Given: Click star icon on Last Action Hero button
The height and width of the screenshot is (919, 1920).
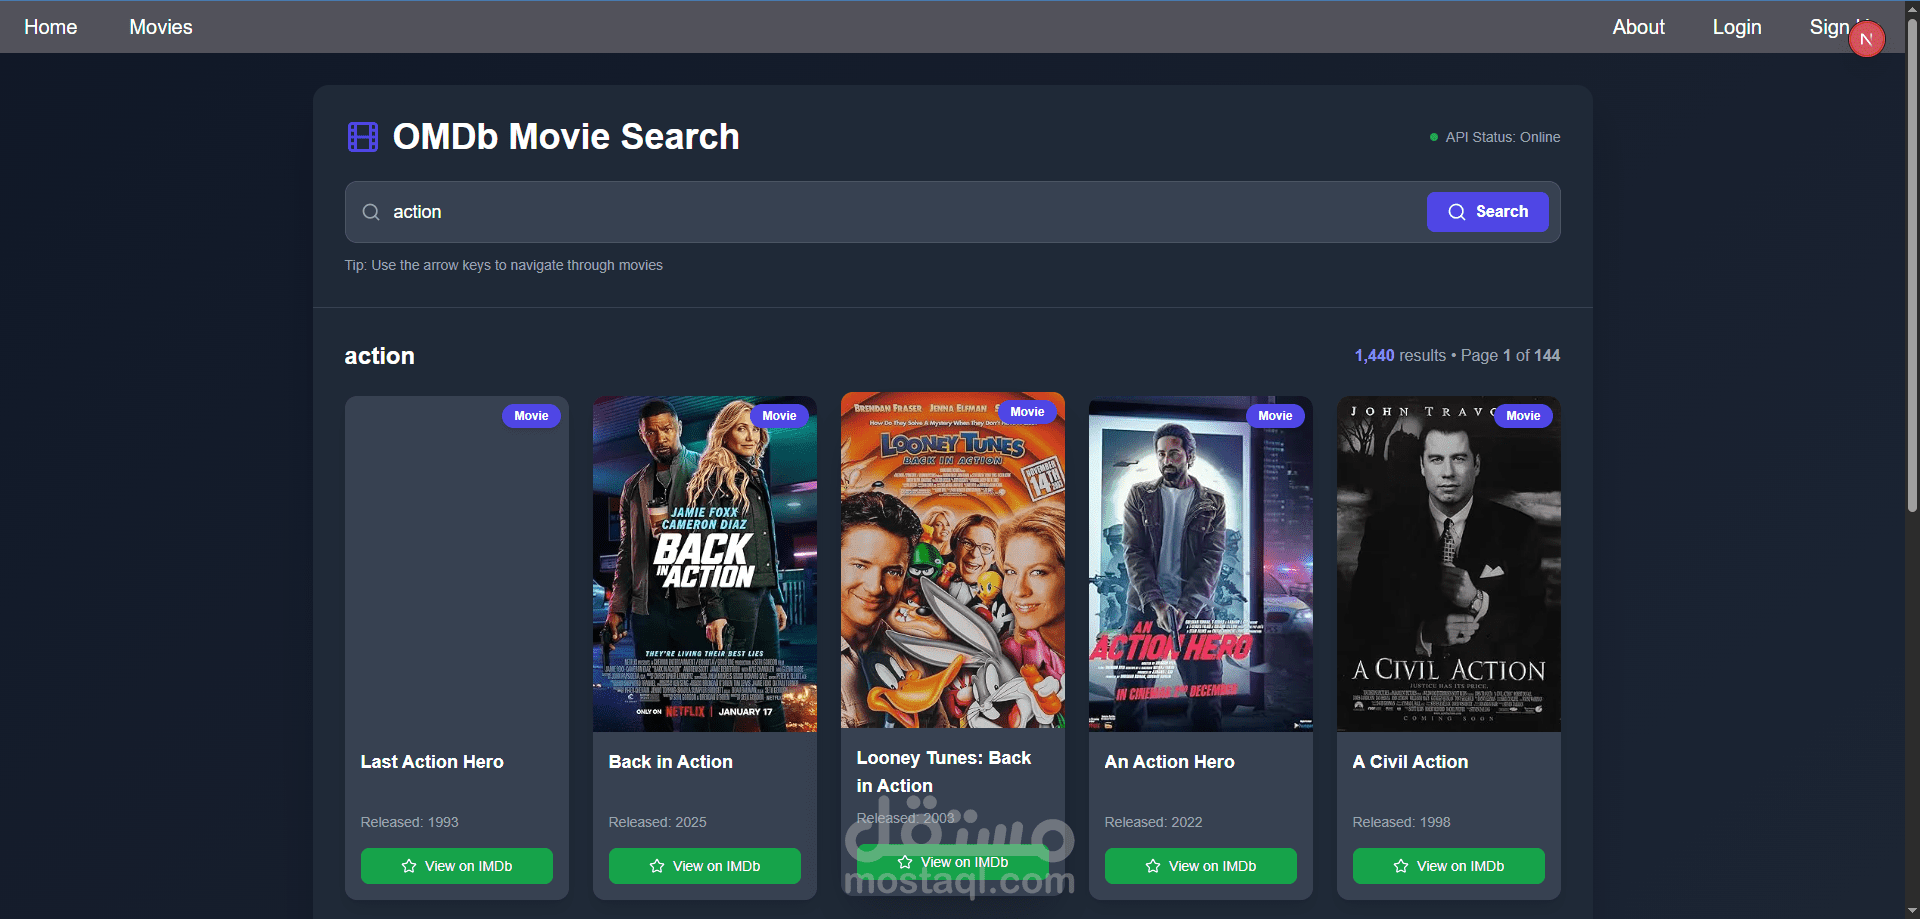Looking at the screenshot, I should (x=409, y=866).
